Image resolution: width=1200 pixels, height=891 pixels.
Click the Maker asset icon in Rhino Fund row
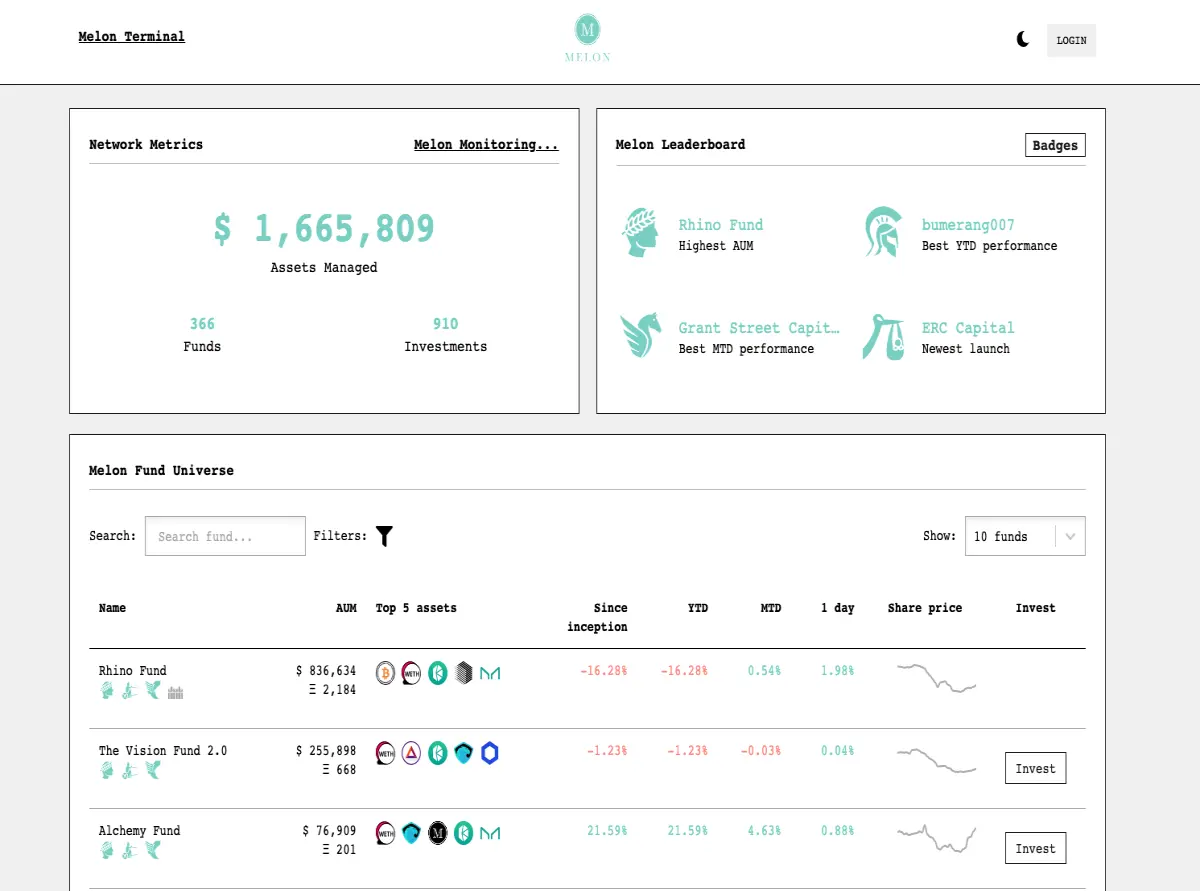[490, 674]
